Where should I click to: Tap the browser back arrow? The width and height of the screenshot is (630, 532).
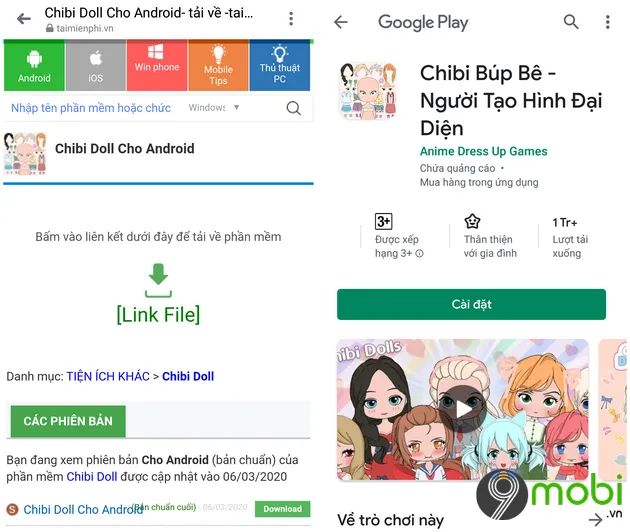click(24, 18)
